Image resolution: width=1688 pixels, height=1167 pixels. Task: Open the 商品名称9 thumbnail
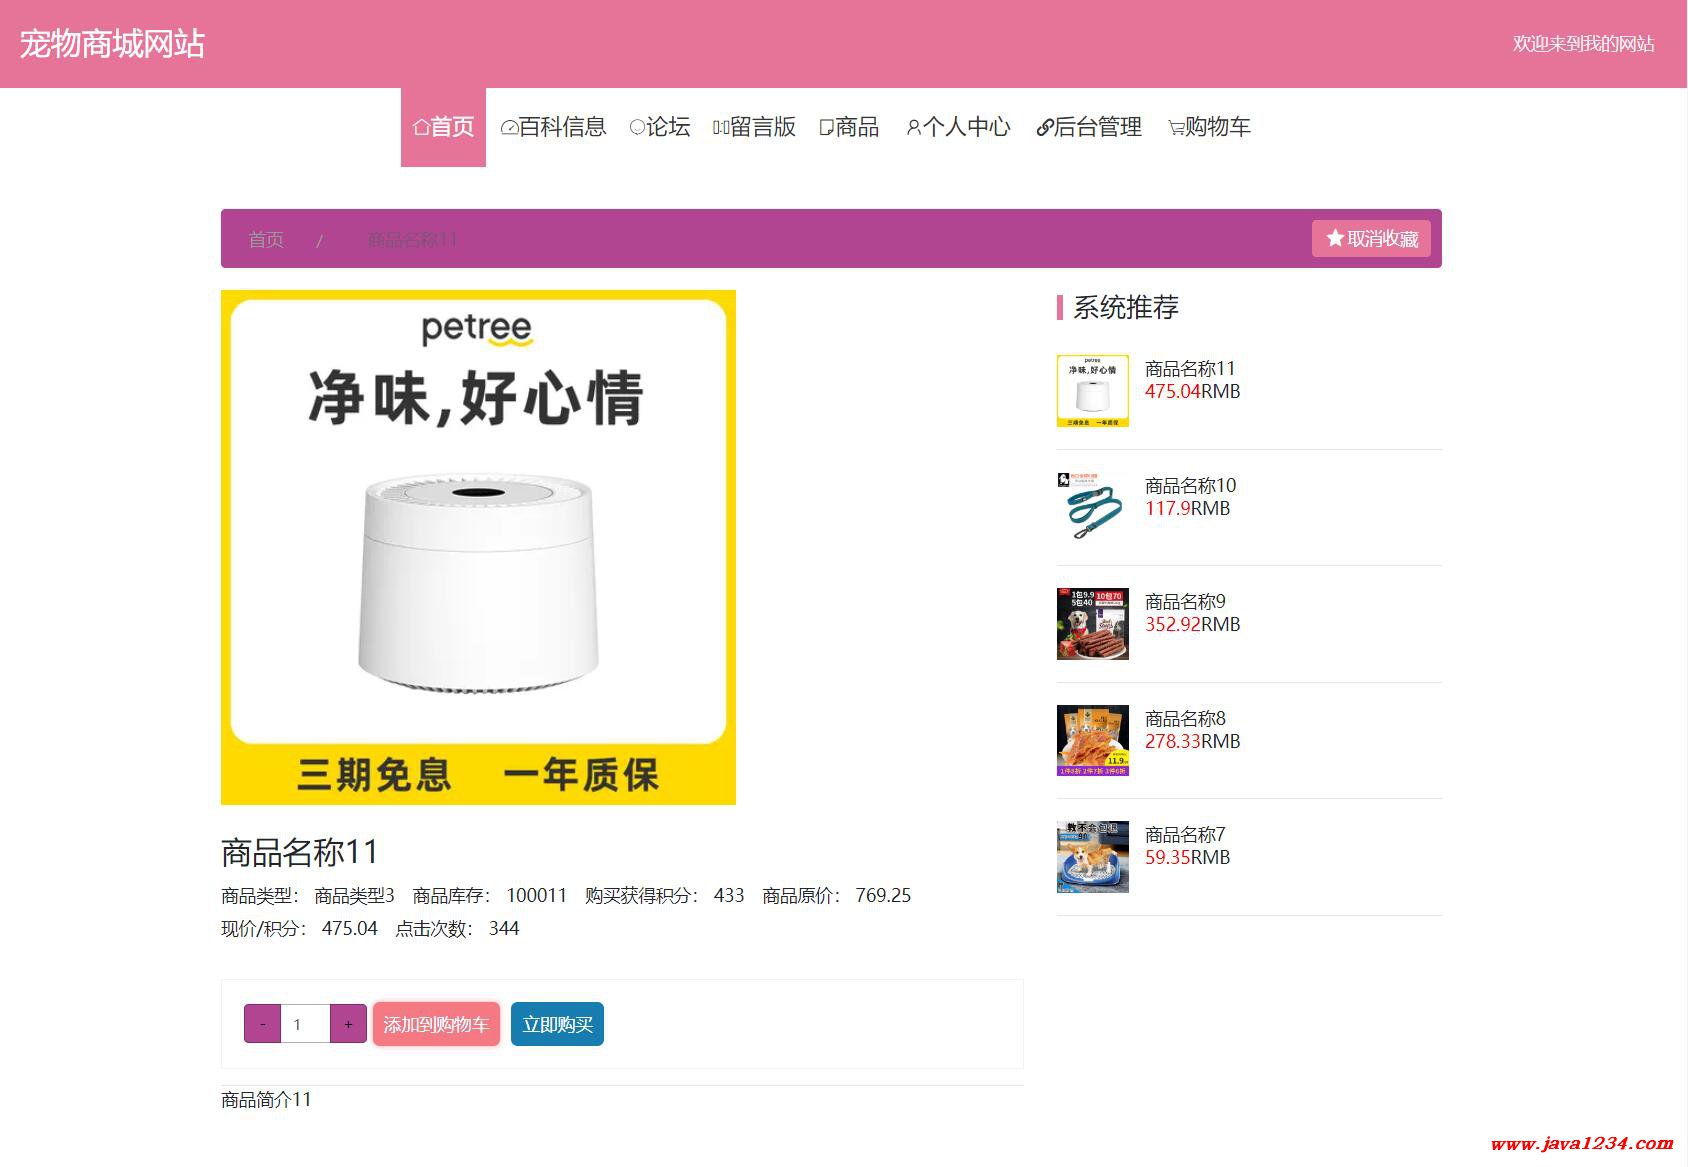1093,624
